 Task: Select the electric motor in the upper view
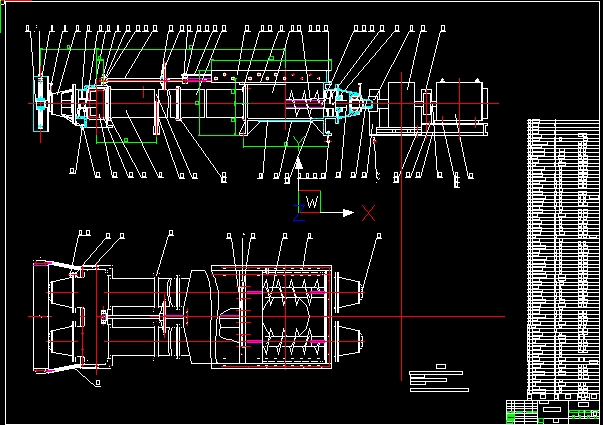point(462,100)
